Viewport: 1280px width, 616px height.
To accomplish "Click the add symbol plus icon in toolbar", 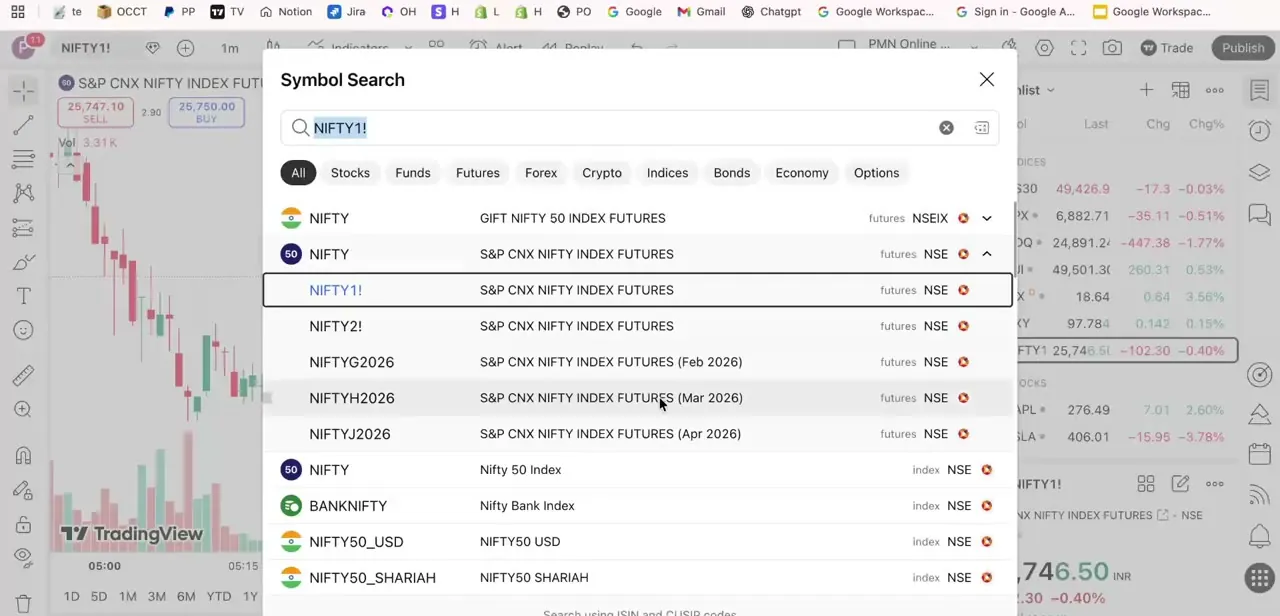I will [x=185, y=48].
